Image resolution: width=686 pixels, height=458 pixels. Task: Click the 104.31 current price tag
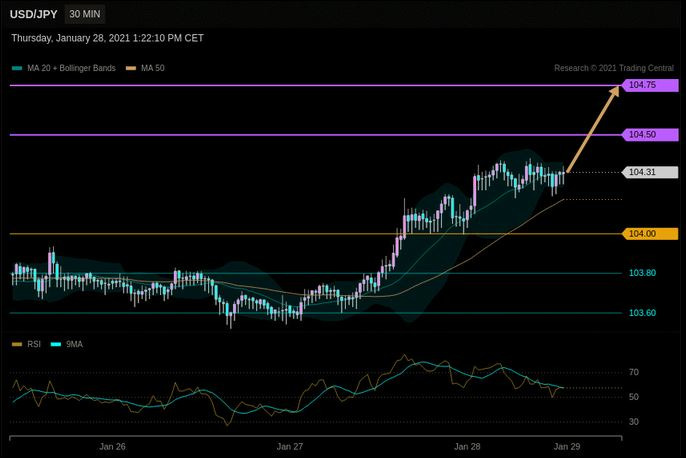pyautogui.click(x=650, y=172)
